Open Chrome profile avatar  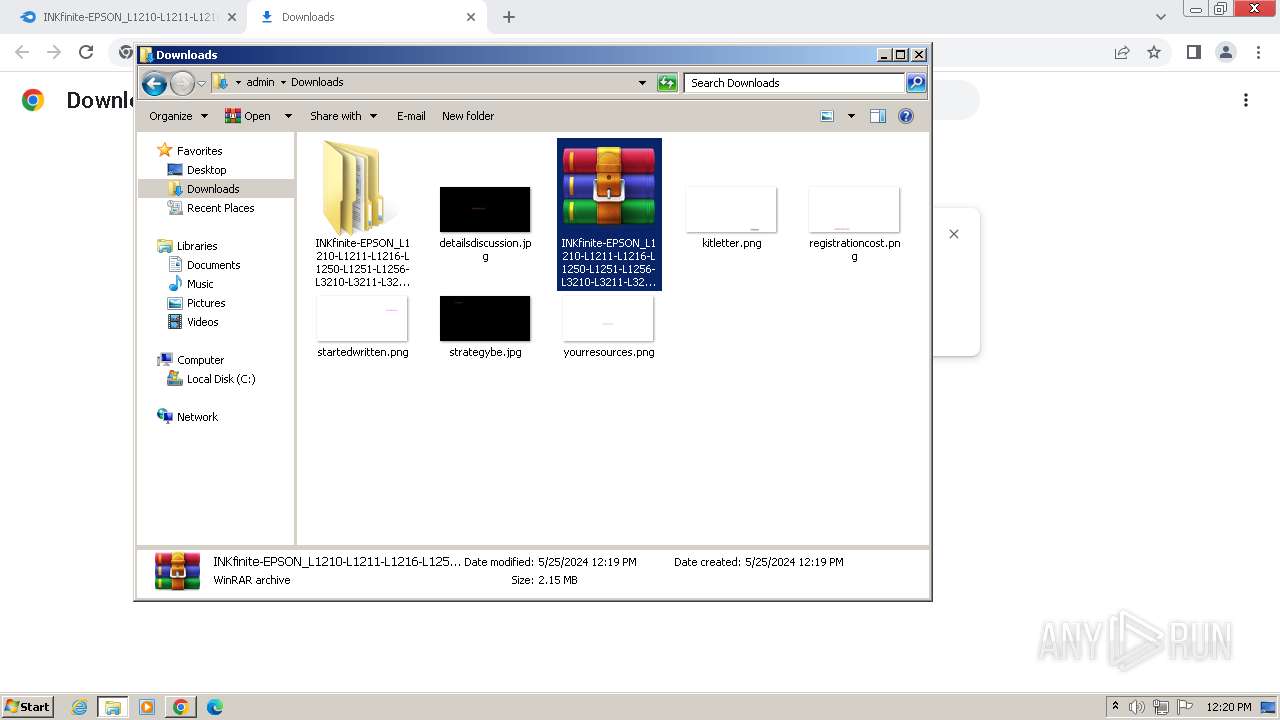(x=1225, y=52)
